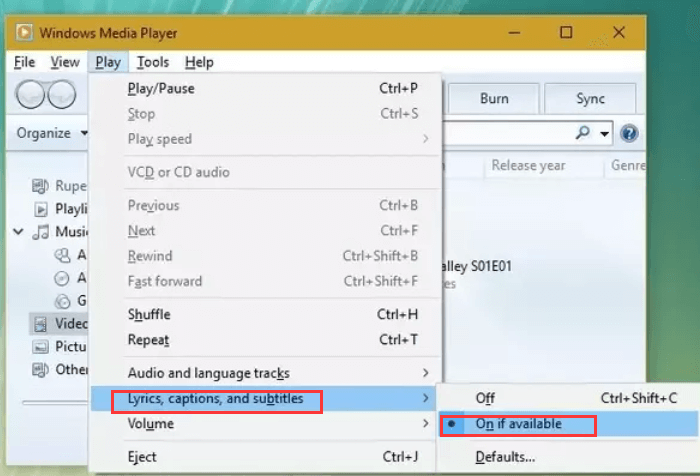
Task: Click the back navigation round button
Action: (30, 95)
